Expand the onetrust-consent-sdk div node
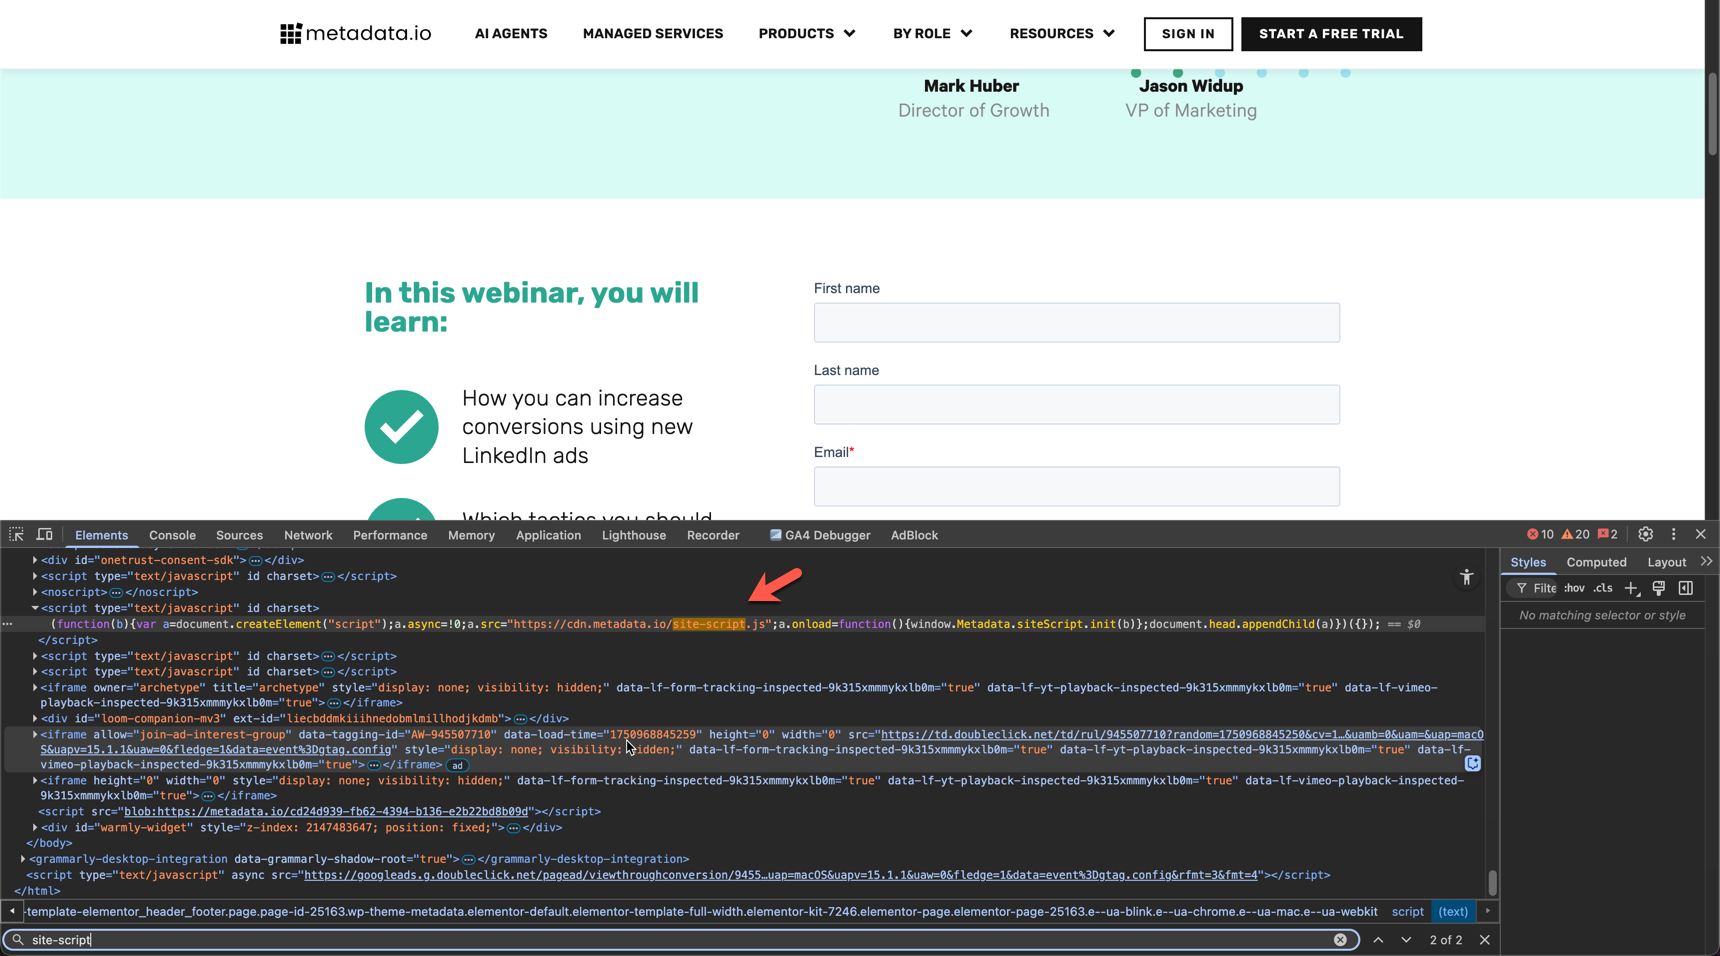Screen dimensions: 1720x956 (x=35, y=560)
